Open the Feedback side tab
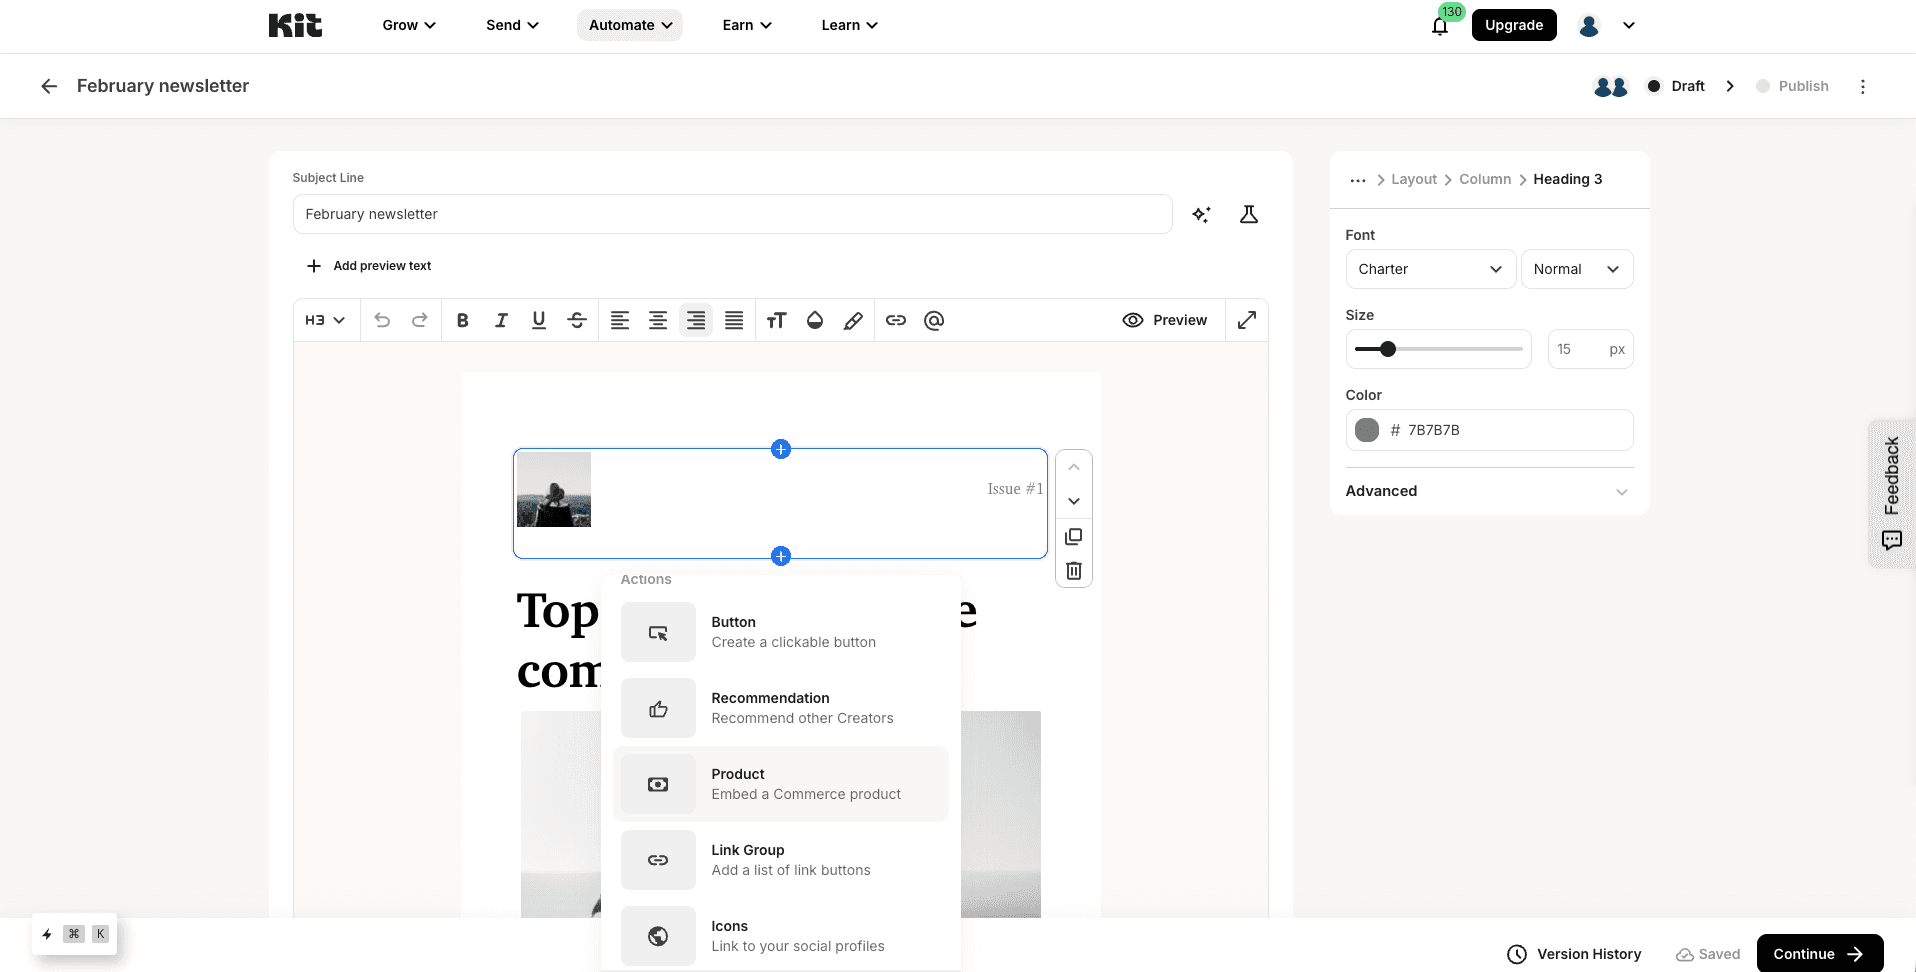 click(1892, 494)
